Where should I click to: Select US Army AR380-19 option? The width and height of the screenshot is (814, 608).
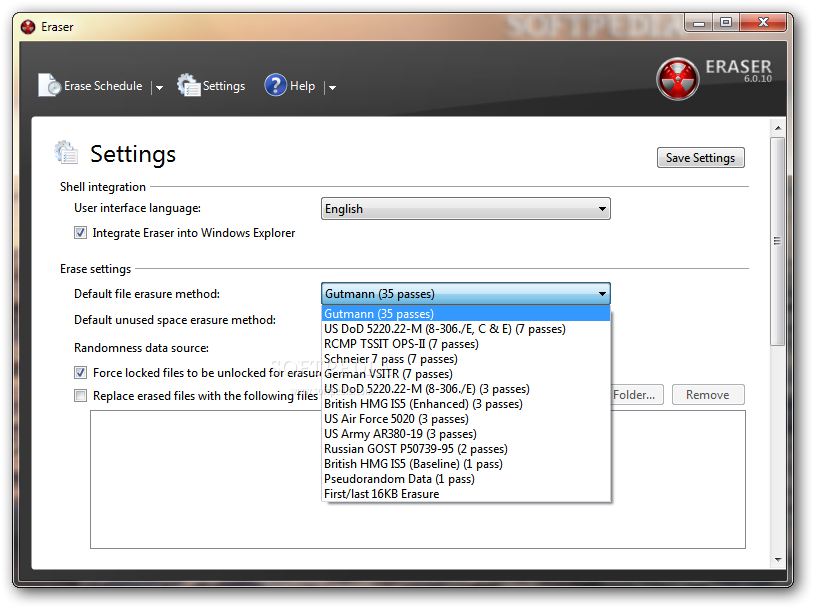[x=466, y=434]
